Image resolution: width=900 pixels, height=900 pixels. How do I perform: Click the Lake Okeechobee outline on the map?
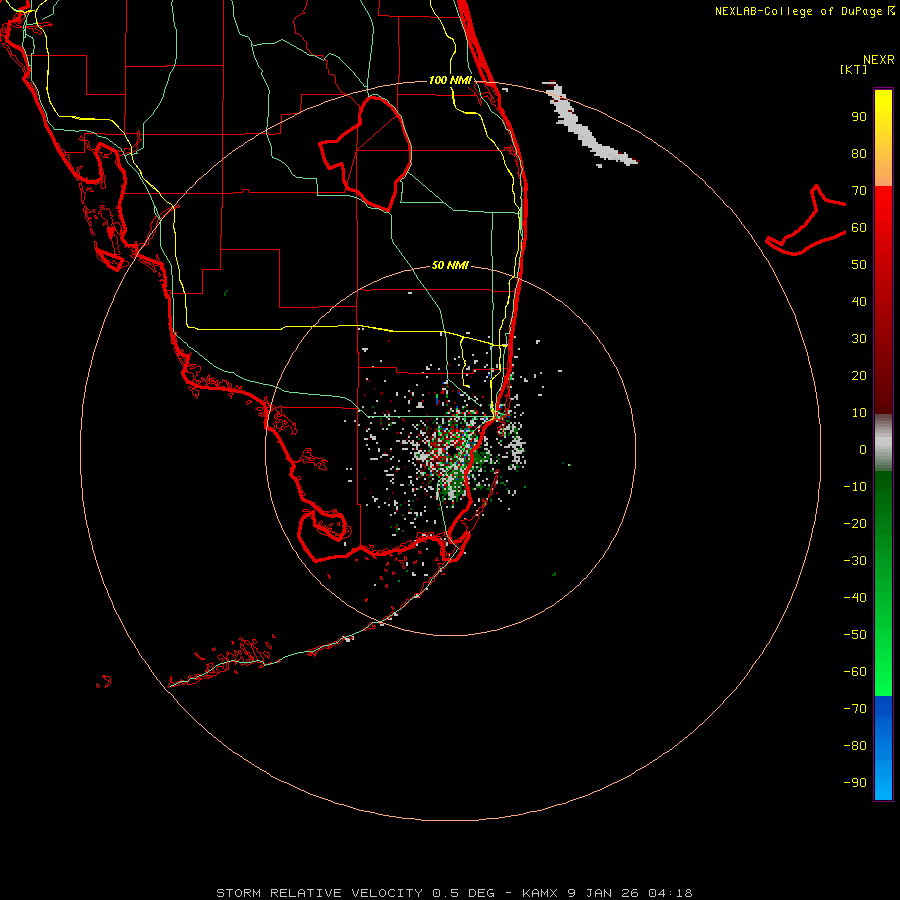[x=365, y=154]
